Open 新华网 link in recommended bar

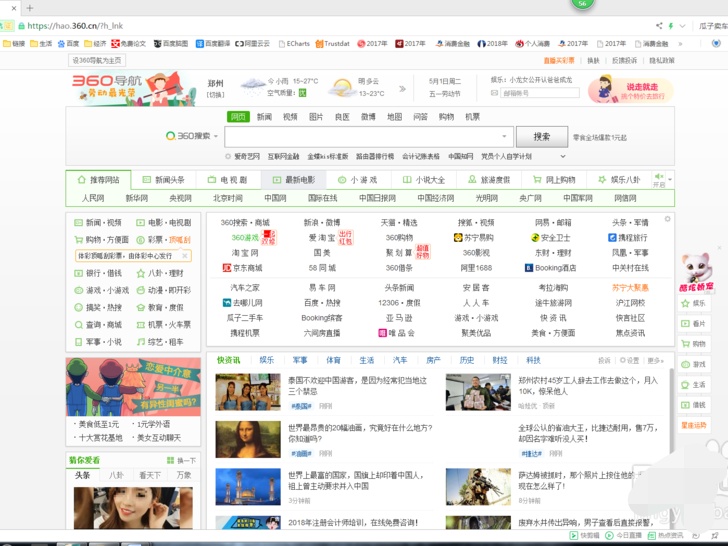tap(136, 198)
